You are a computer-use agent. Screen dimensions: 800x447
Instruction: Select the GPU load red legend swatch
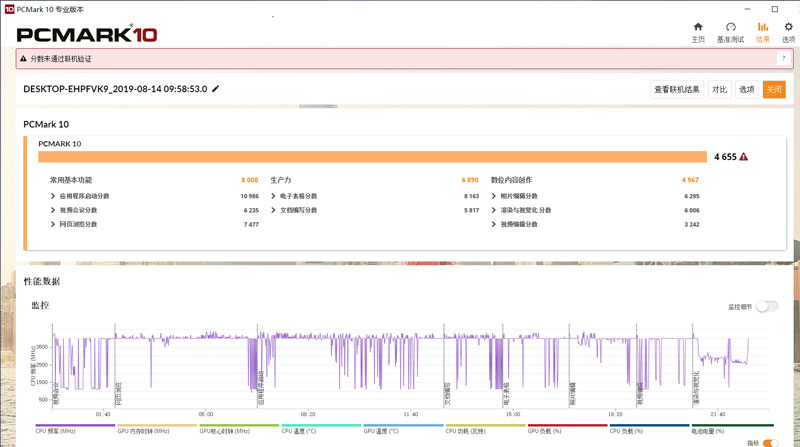[567, 425]
